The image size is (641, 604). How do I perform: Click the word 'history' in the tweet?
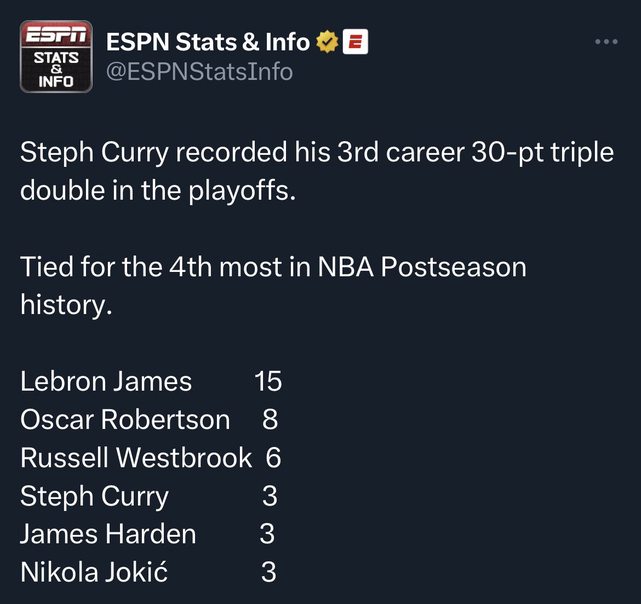64,305
